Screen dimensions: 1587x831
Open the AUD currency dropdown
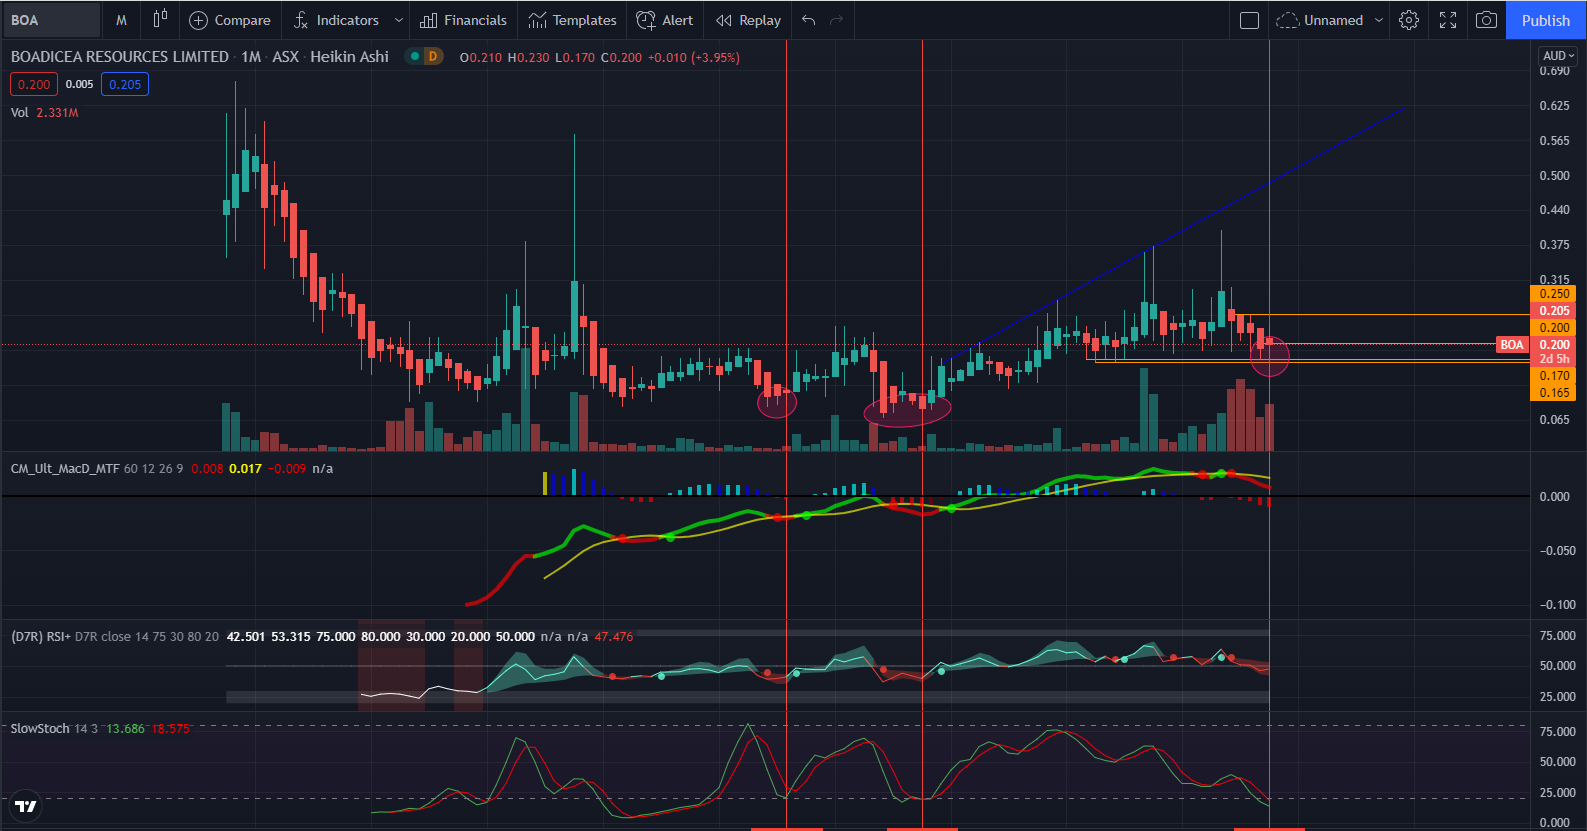(x=1558, y=56)
